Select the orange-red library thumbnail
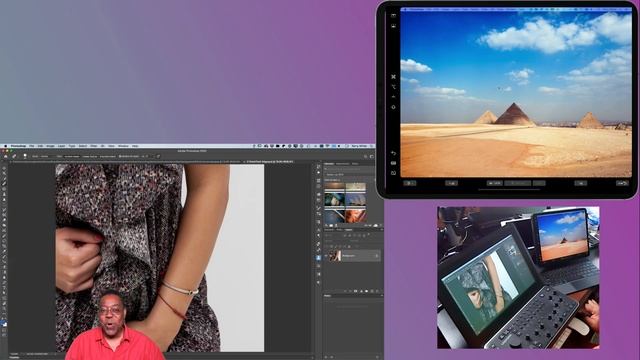The image size is (640, 360). (356, 215)
